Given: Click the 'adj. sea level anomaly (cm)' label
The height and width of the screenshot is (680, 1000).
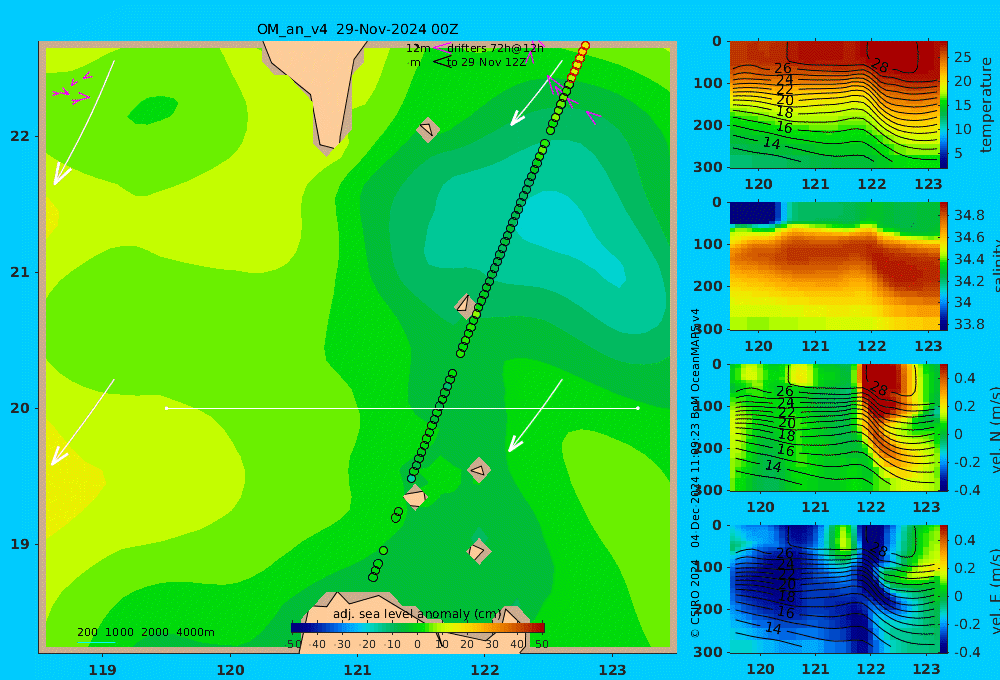Looking at the screenshot, I should [417, 614].
